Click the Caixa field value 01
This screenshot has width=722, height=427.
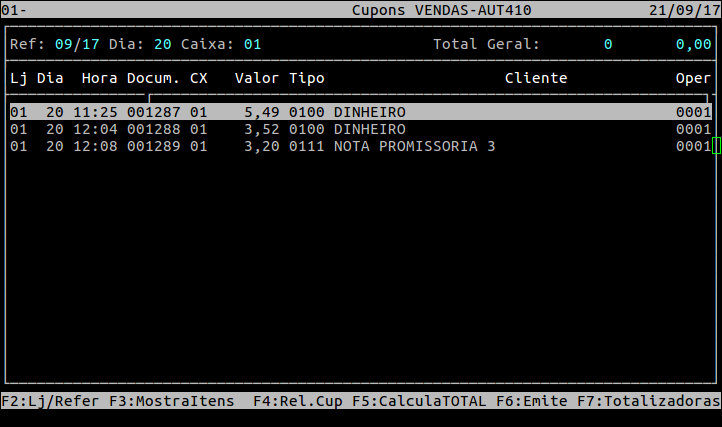coord(252,45)
